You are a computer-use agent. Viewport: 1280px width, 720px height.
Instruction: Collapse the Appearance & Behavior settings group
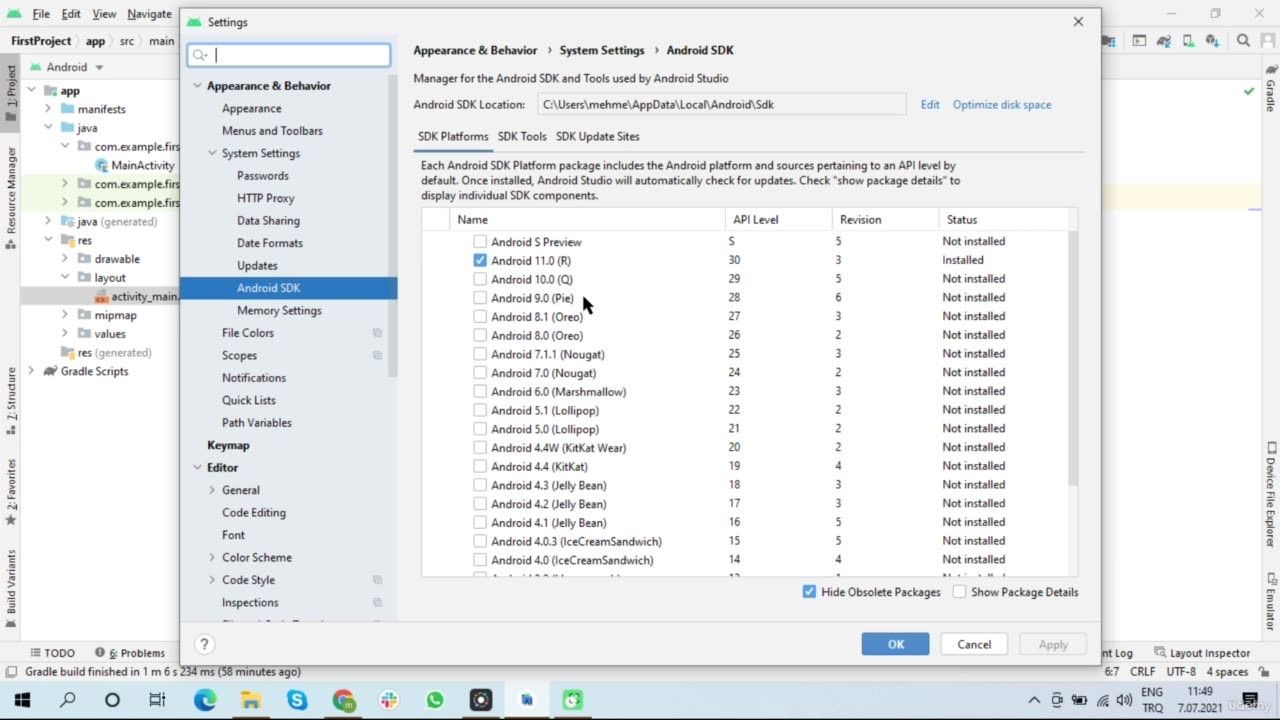coord(197,86)
